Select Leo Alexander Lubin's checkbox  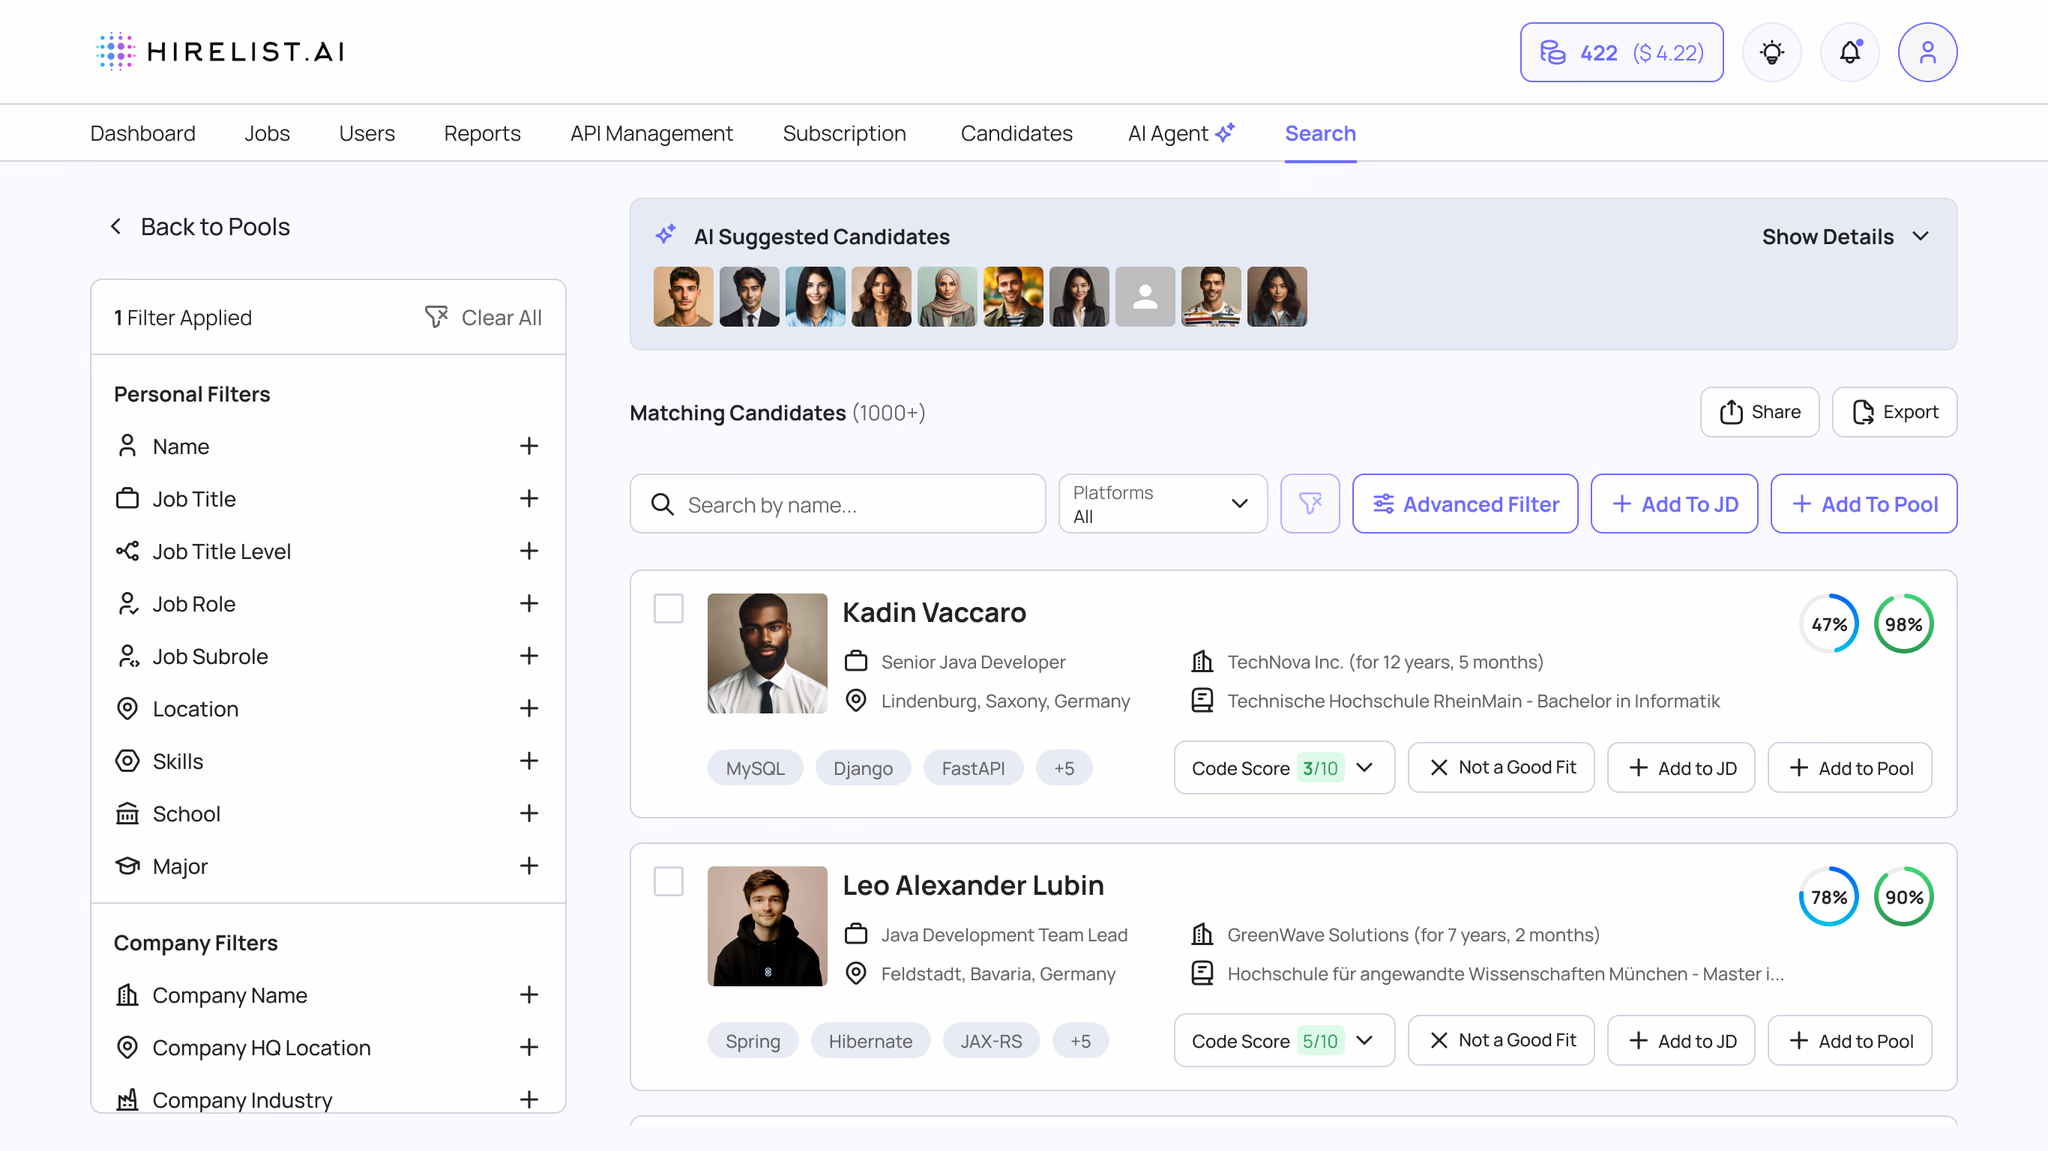668,882
